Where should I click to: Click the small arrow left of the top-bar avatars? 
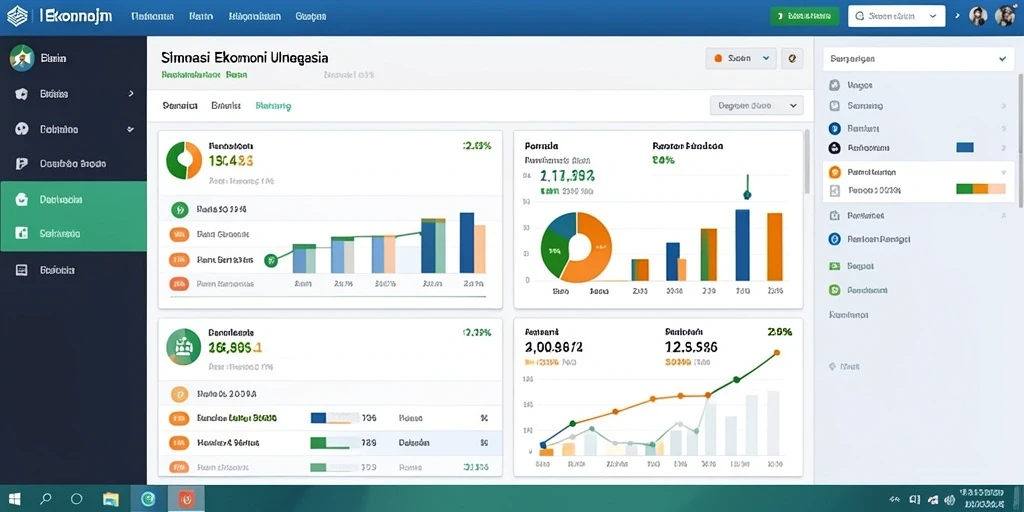pos(958,16)
